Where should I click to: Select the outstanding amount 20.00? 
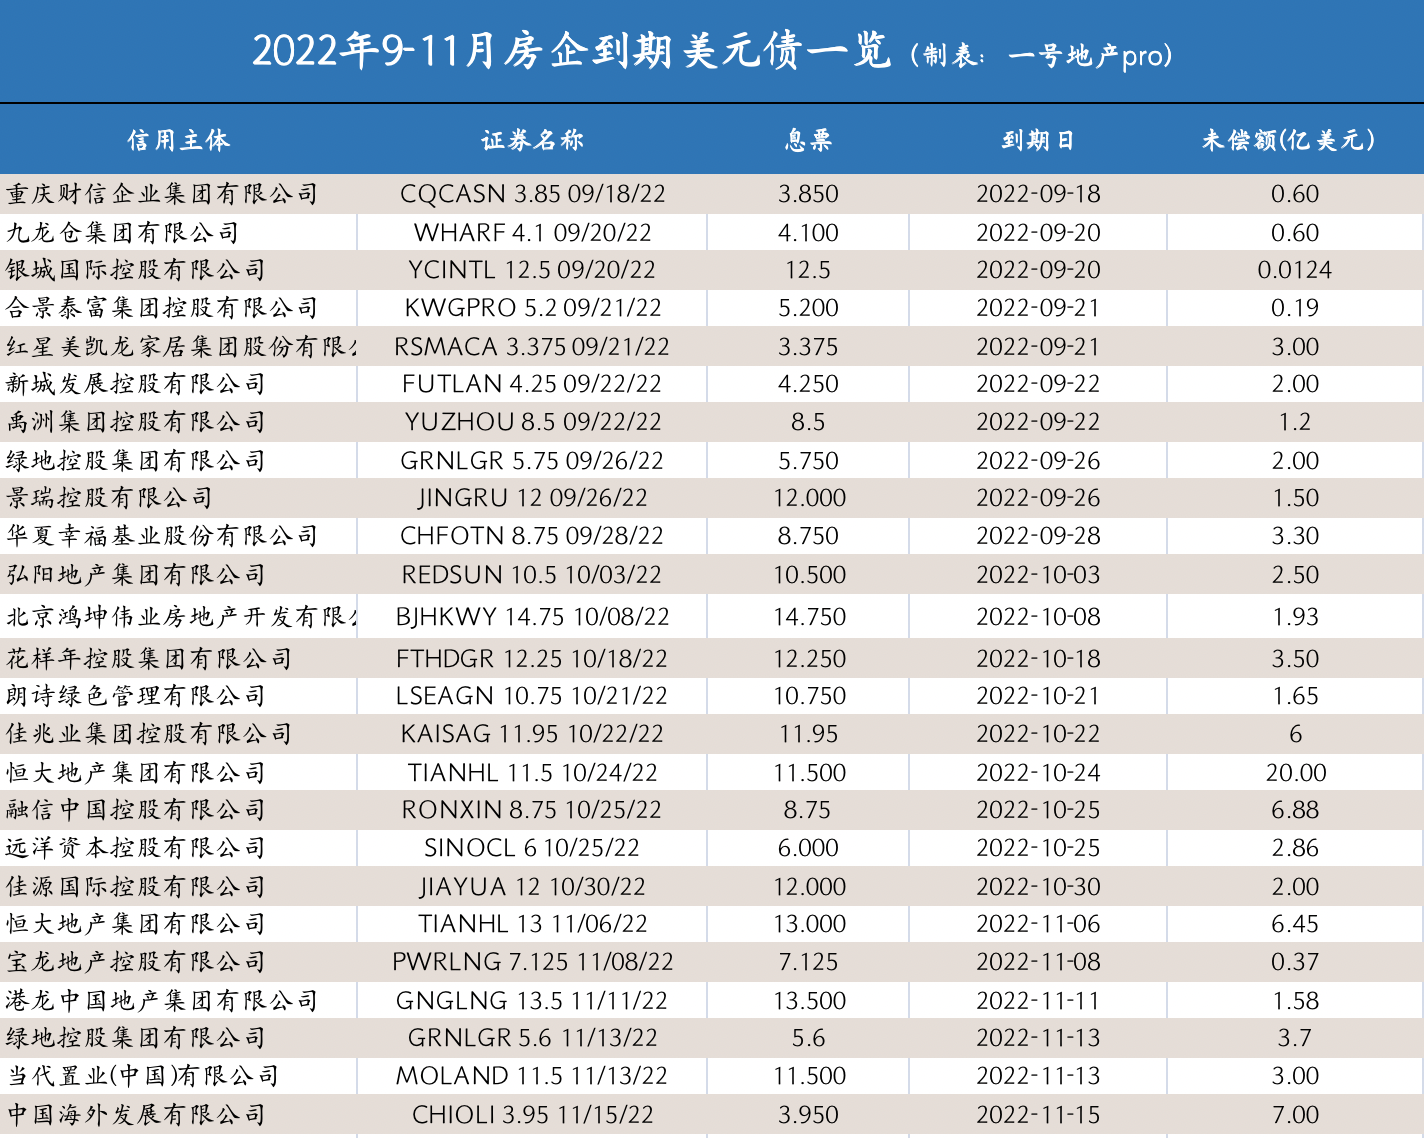click(x=1296, y=773)
